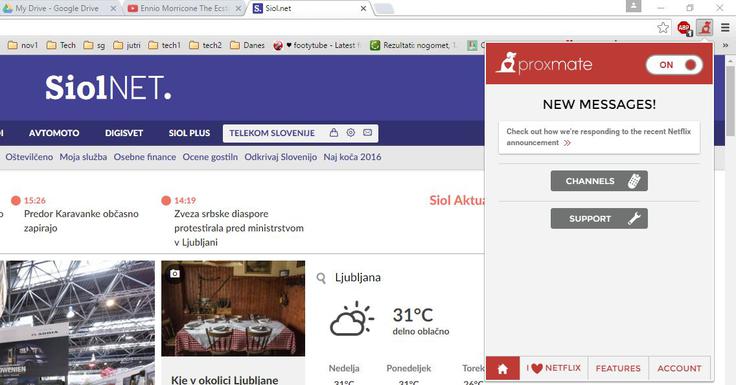The width and height of the screenshot is (736, 385).
Task: Open the Naj koča 2016 link
Action: (x=352, y=157)
